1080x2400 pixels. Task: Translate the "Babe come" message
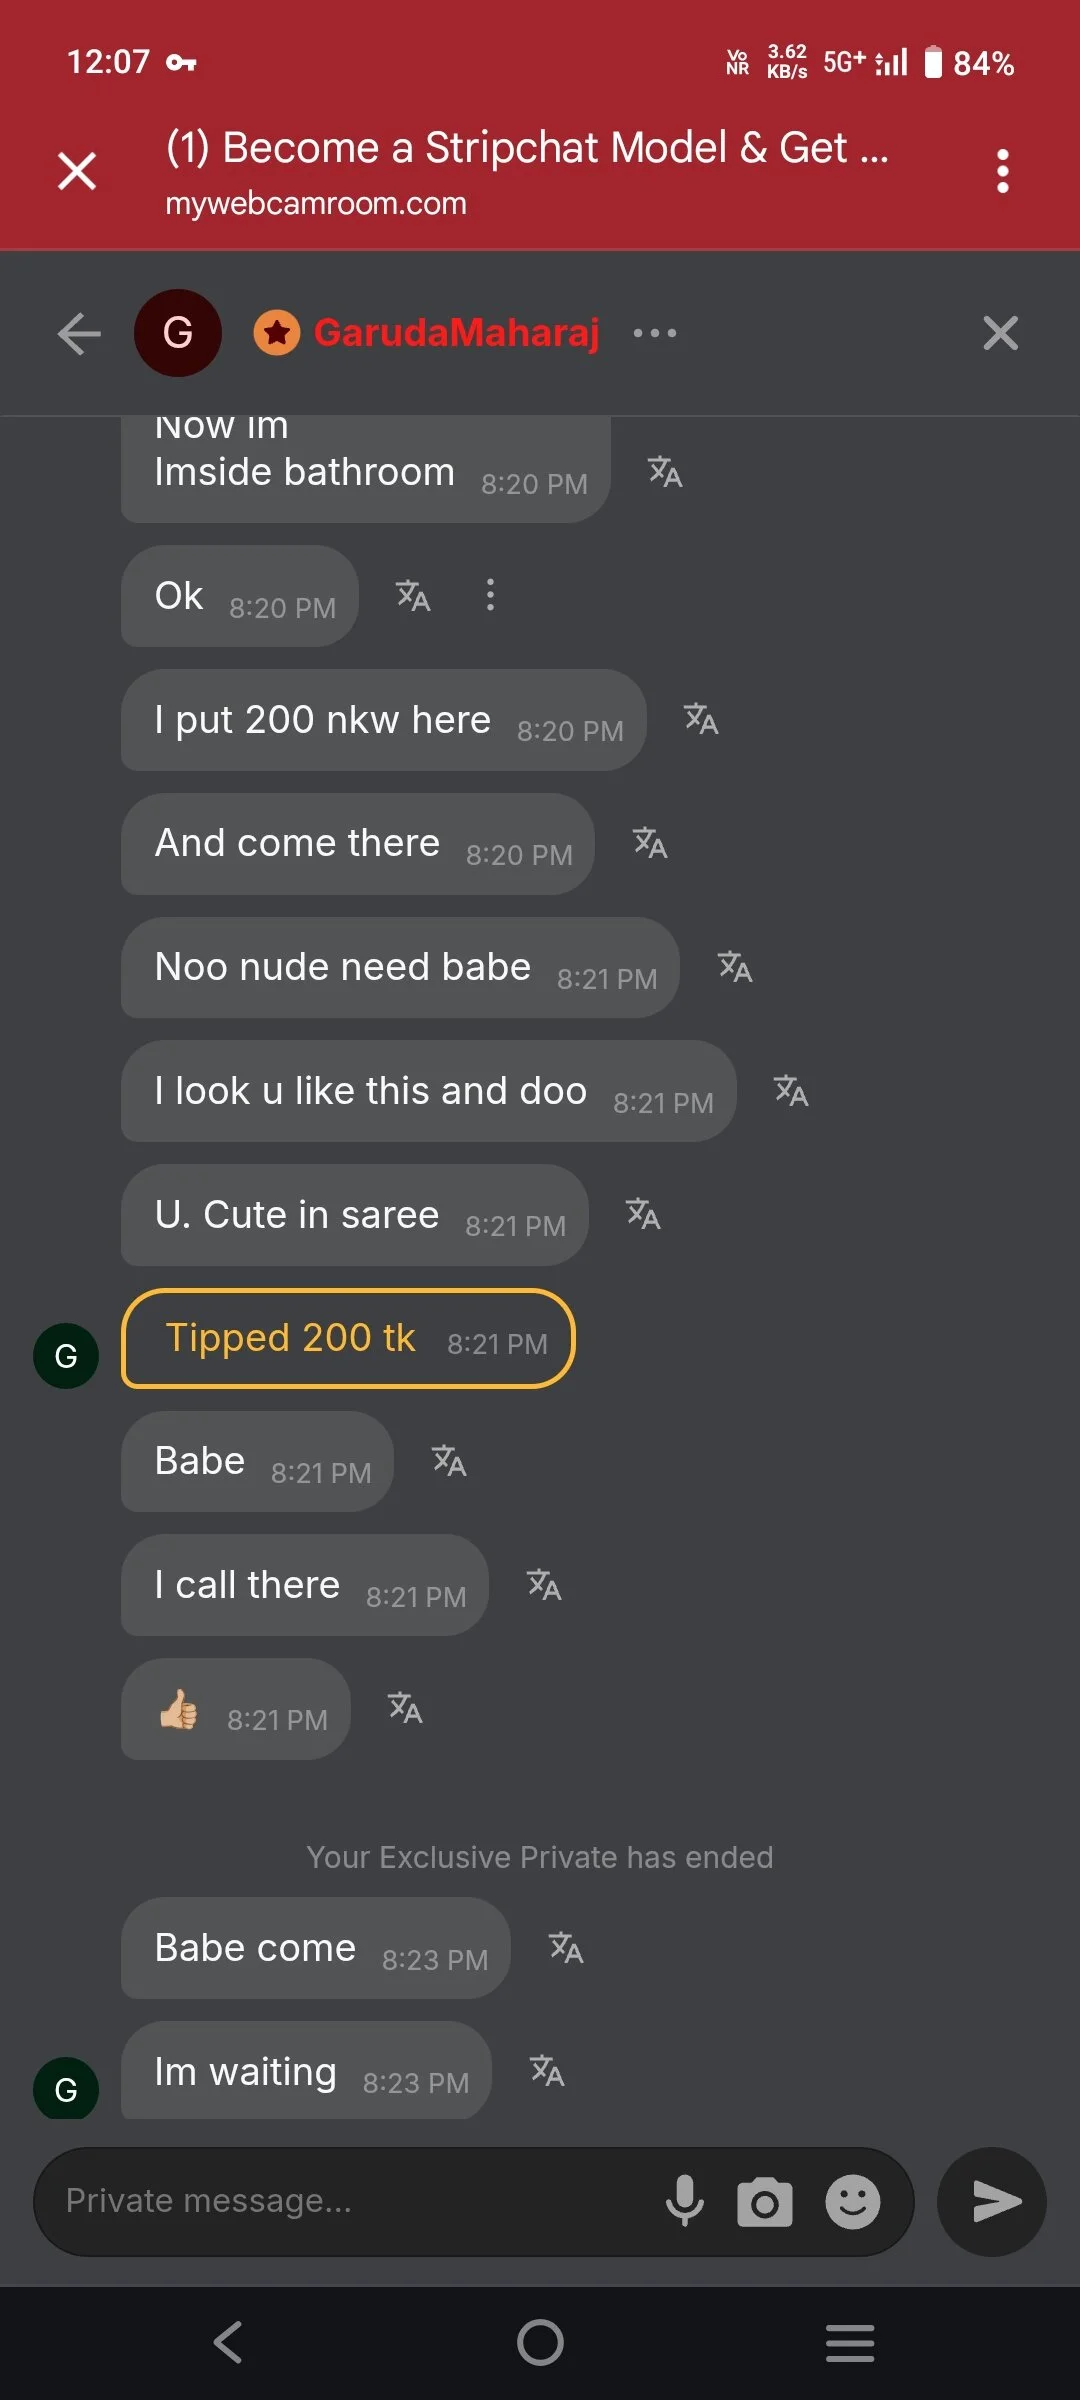pos(566,1947)
